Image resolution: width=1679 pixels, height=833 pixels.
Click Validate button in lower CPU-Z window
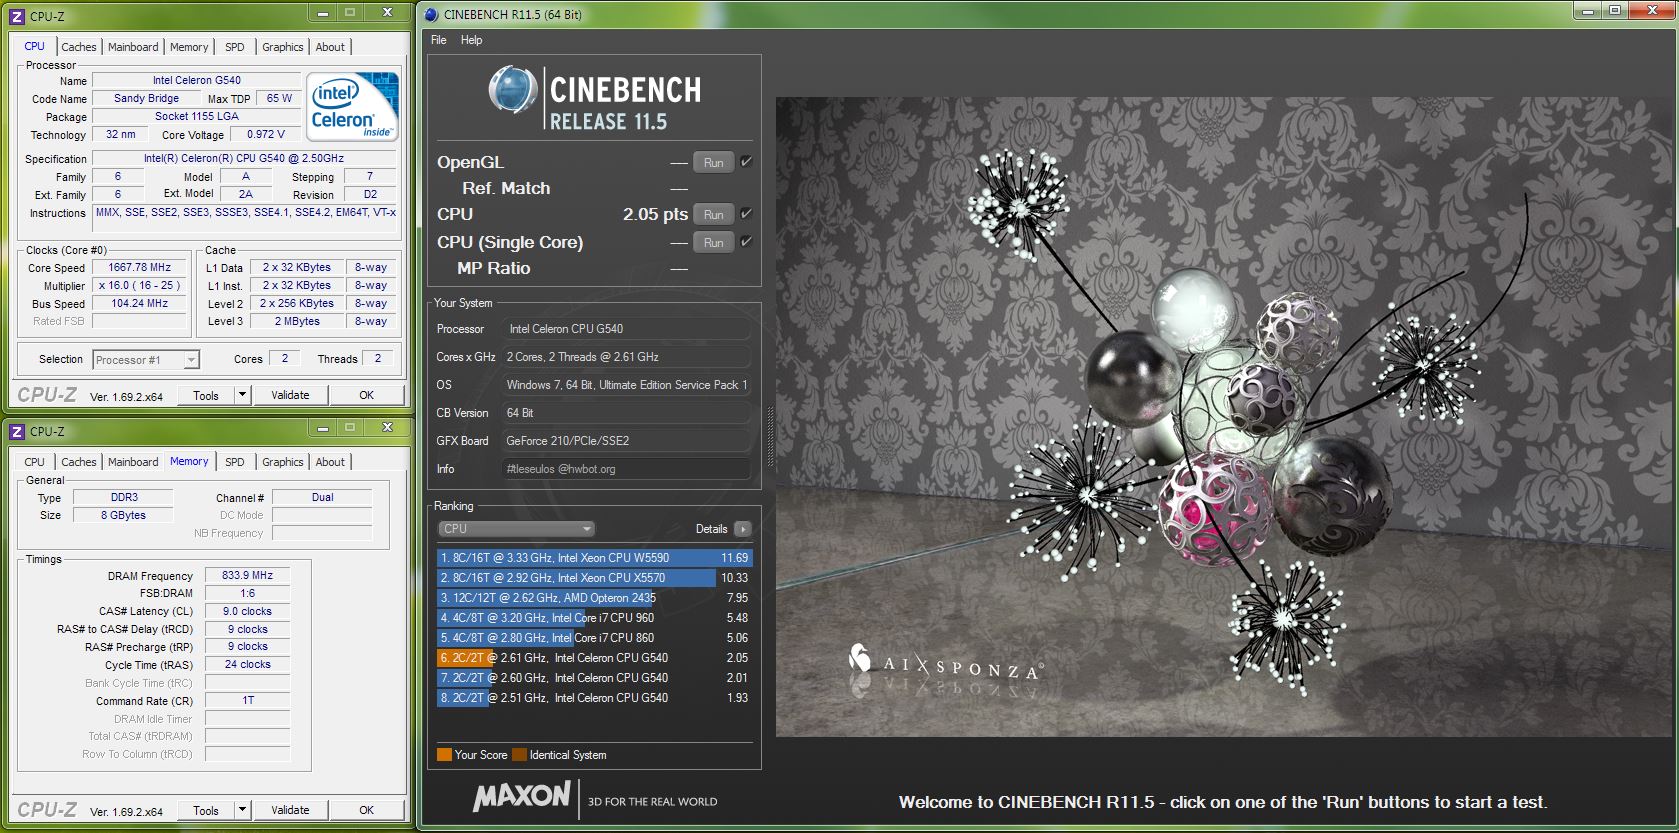click(x=290, y=810)
